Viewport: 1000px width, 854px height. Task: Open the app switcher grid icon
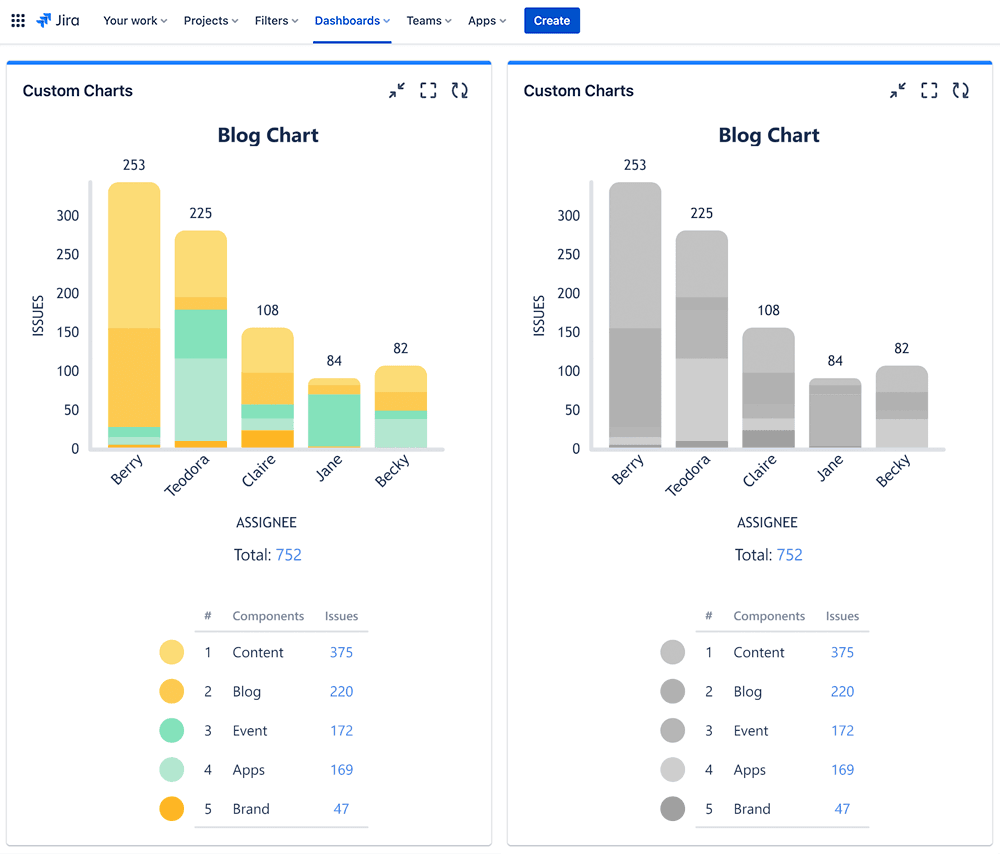18,20
